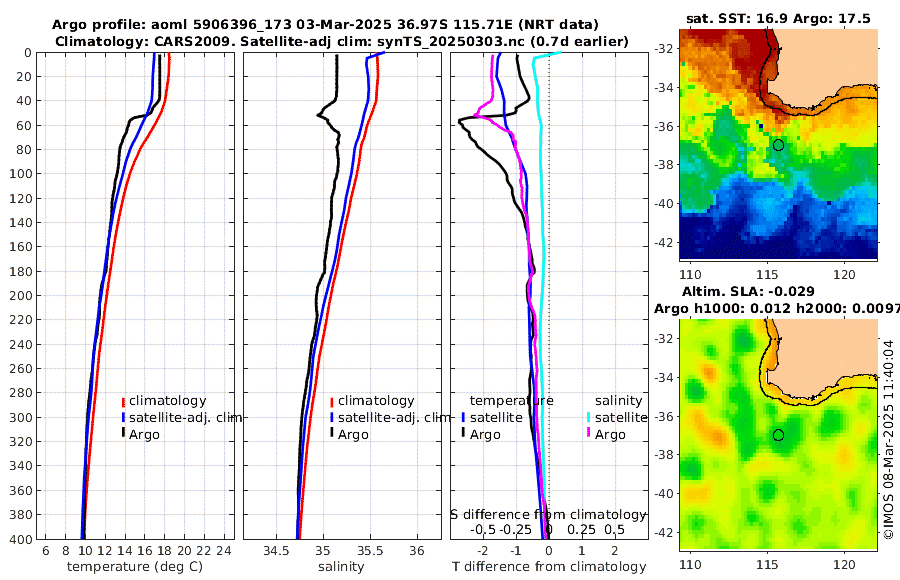This screenshot has width=900, height=580.
Task: Click red climatology swatch in temperature legend
Action: point(123,402)
